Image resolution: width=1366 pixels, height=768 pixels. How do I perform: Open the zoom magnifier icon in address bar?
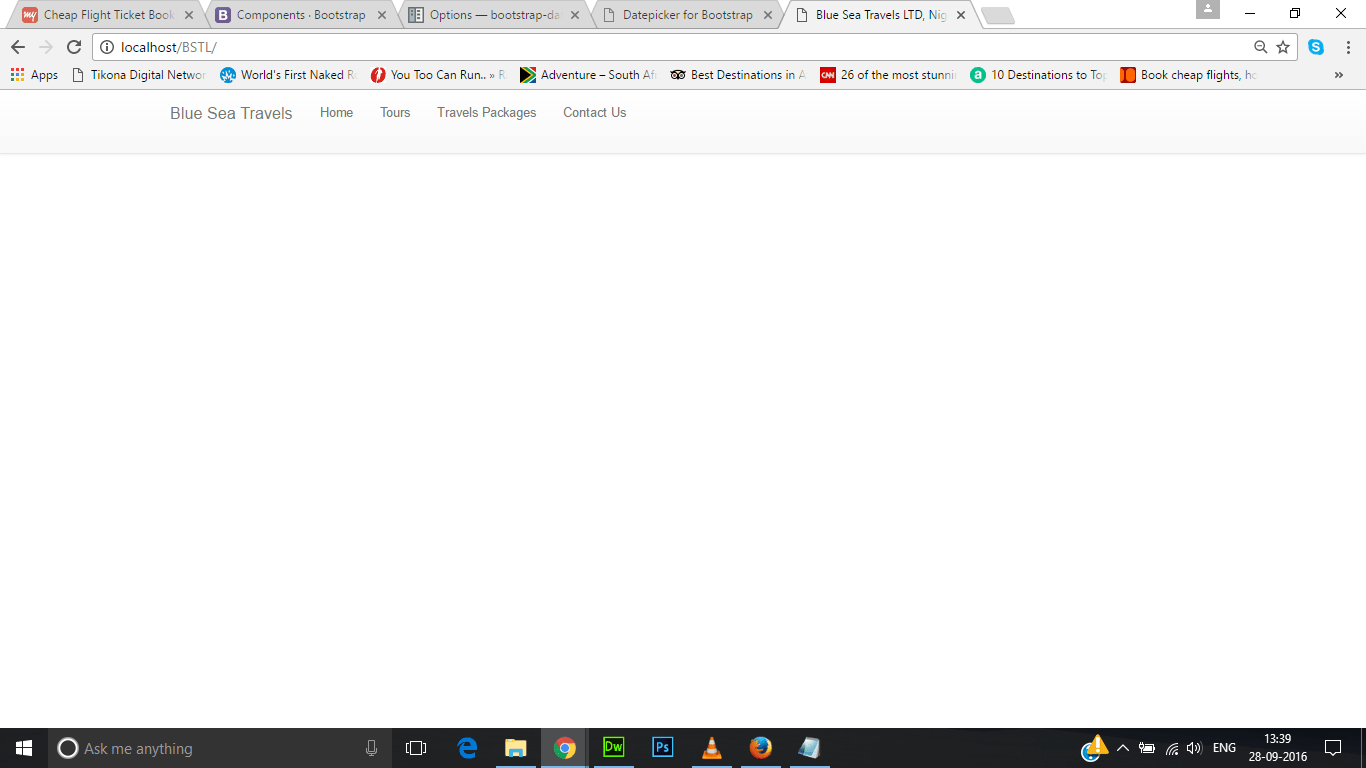pos(1261,47)
